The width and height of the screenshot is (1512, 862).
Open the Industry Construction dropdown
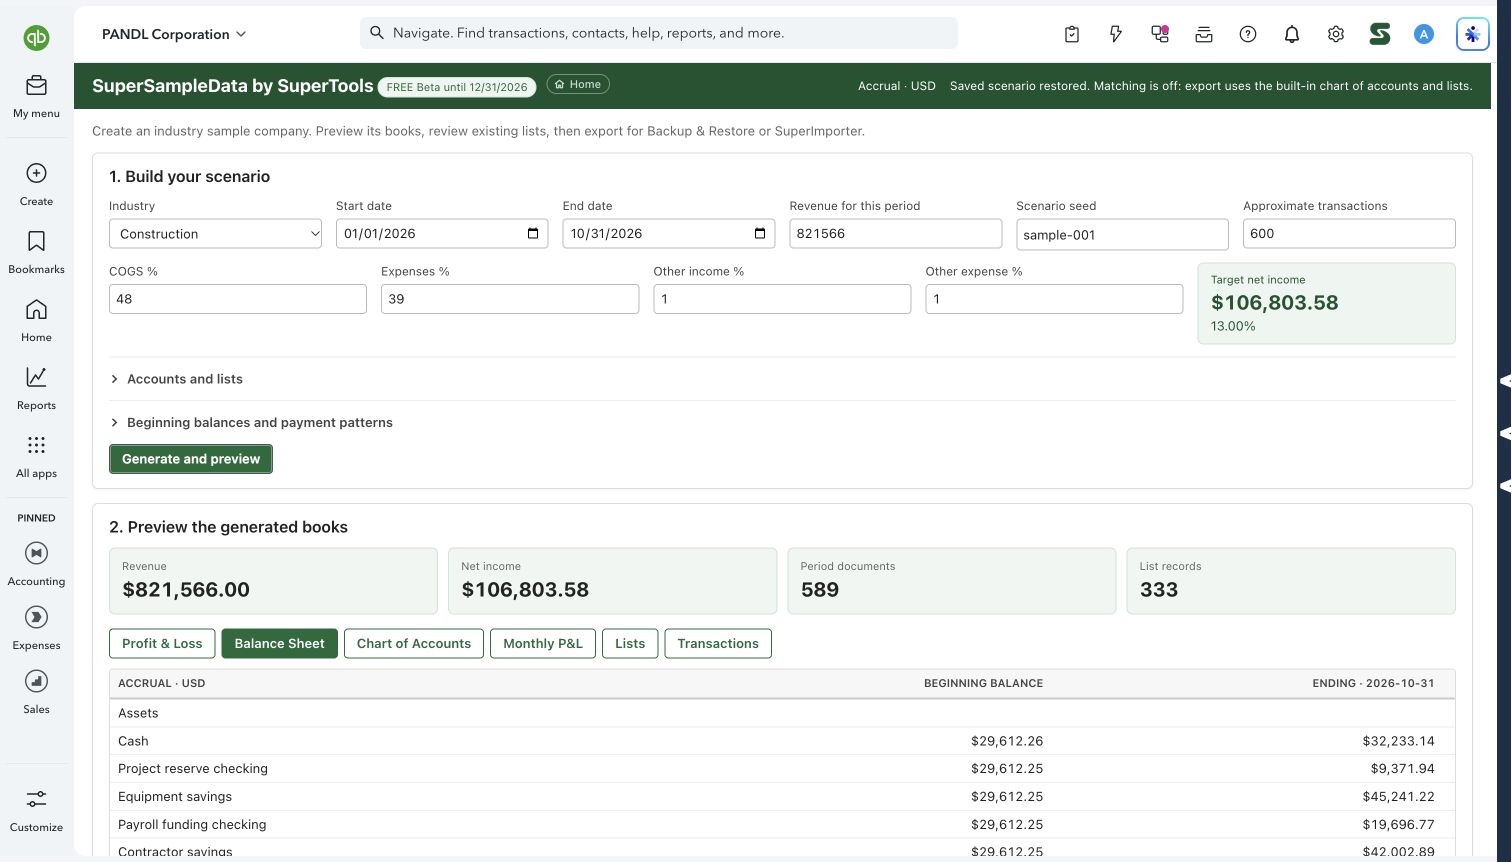[x=215, y=234]
